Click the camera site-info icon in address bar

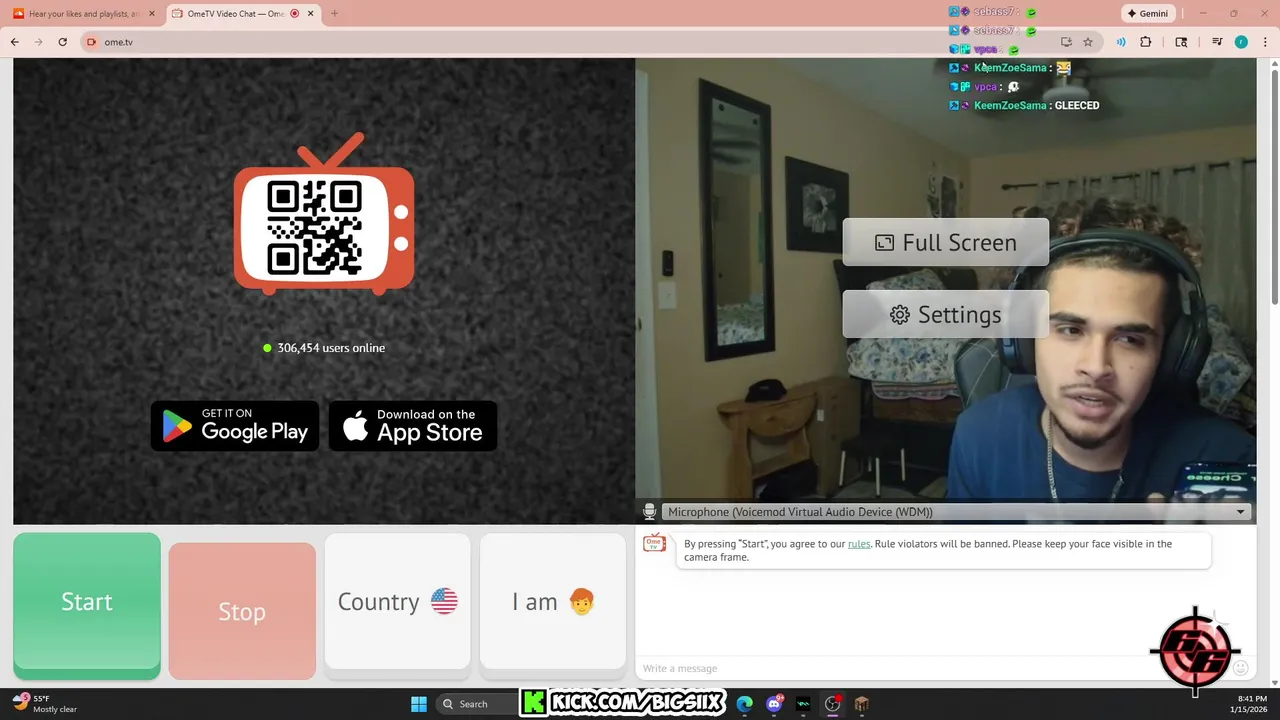click(92, 42)
